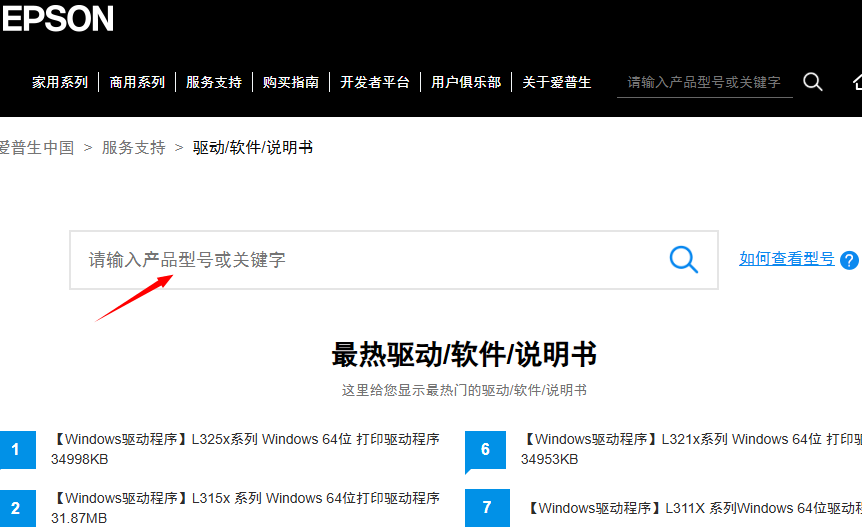Click the white header search magnifier icon

pyautogui.click(x=813, y=82)
